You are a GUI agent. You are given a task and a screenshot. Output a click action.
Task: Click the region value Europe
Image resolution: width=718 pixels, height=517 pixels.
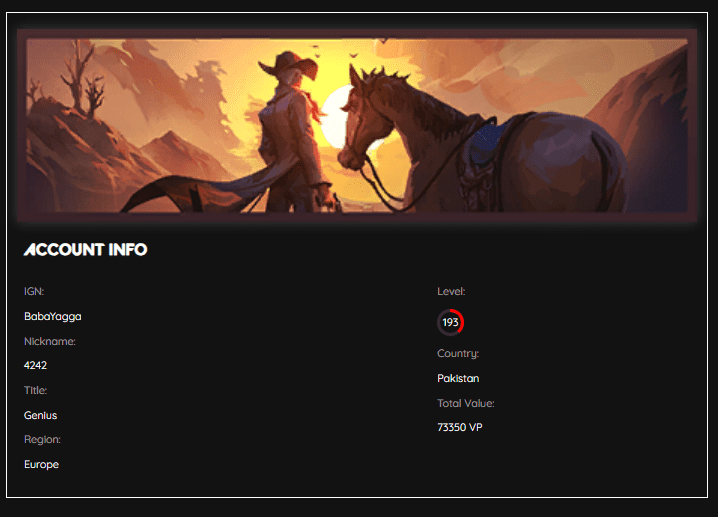coord(41,464)
